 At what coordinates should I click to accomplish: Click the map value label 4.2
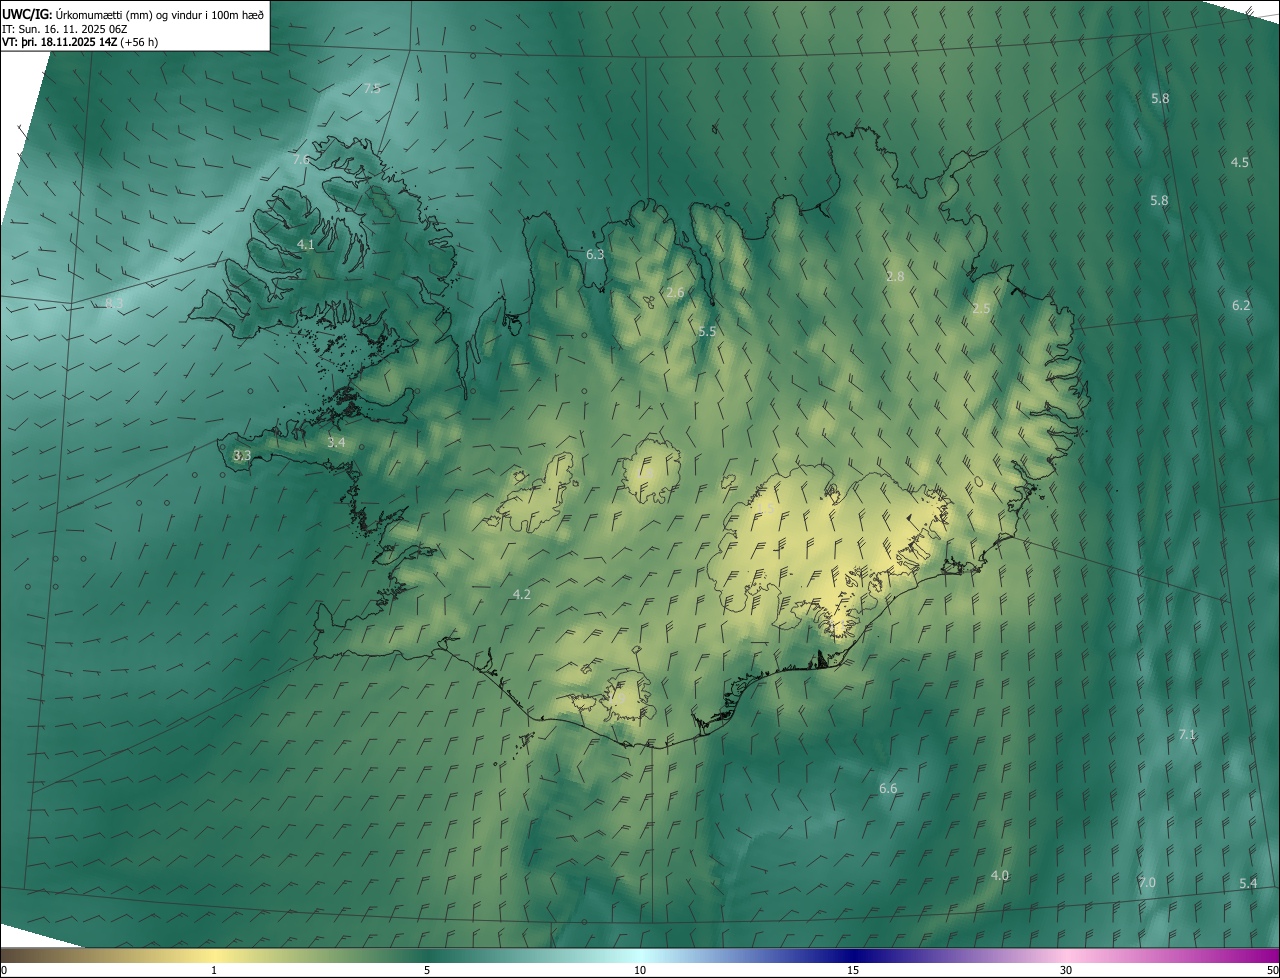[521, 594]
